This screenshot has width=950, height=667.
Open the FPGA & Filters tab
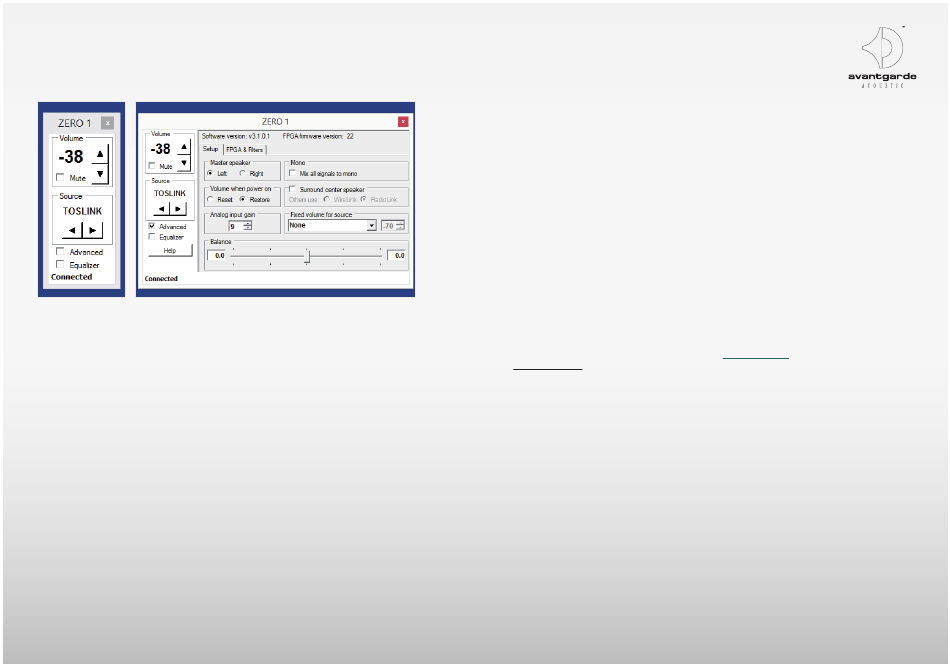[x=245, y=149]
